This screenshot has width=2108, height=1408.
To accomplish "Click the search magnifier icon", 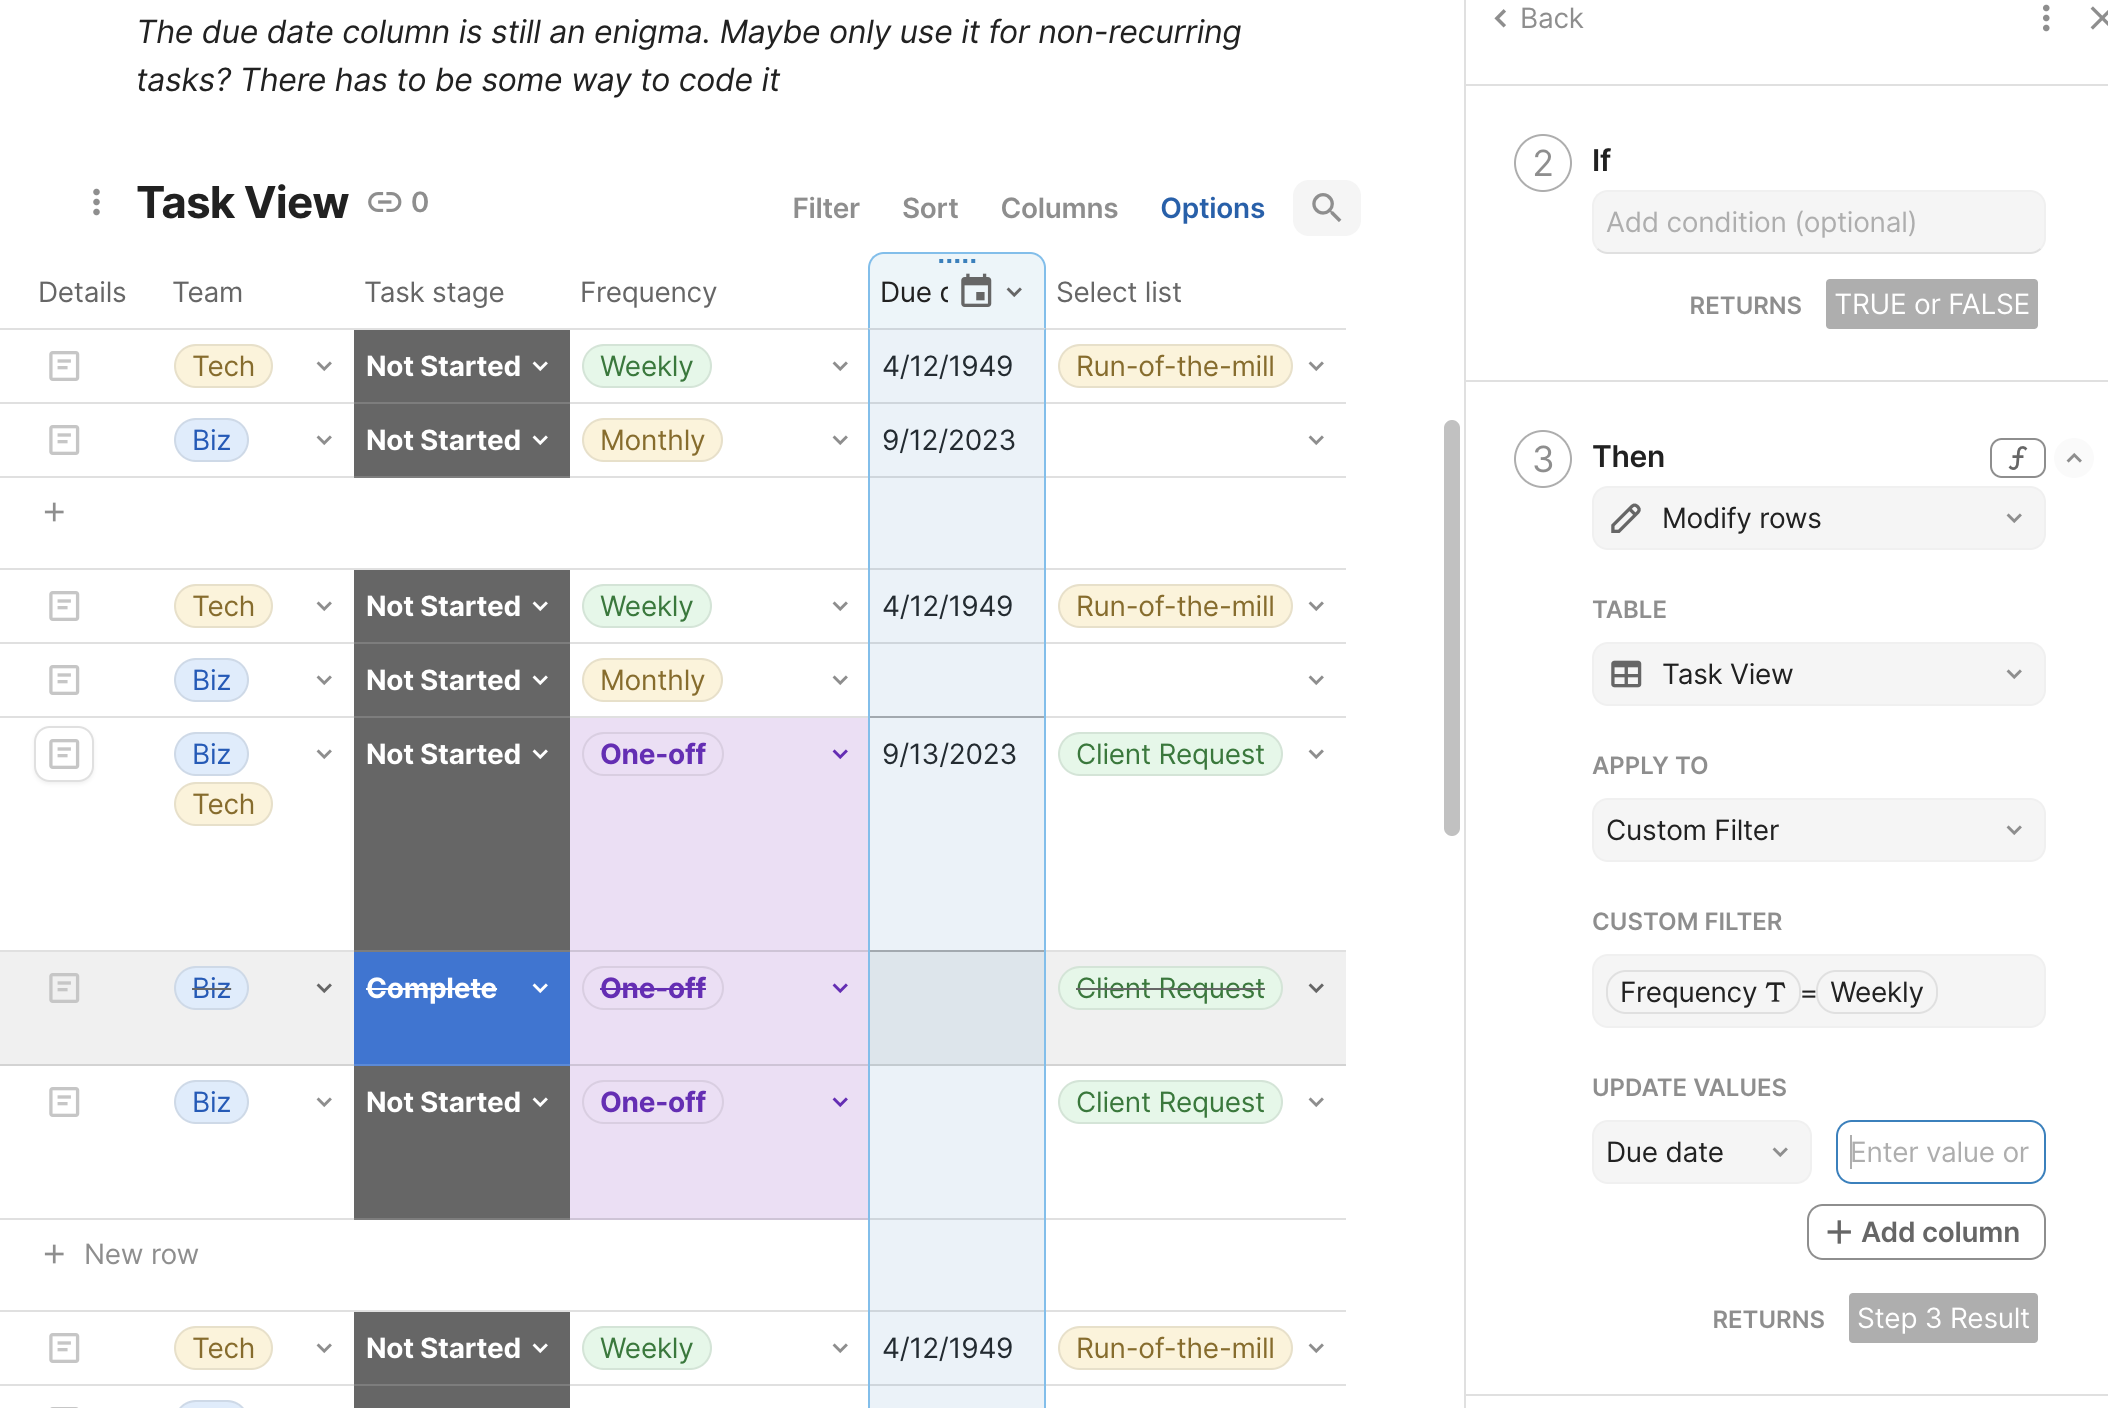I will (x=1326, y=208).
